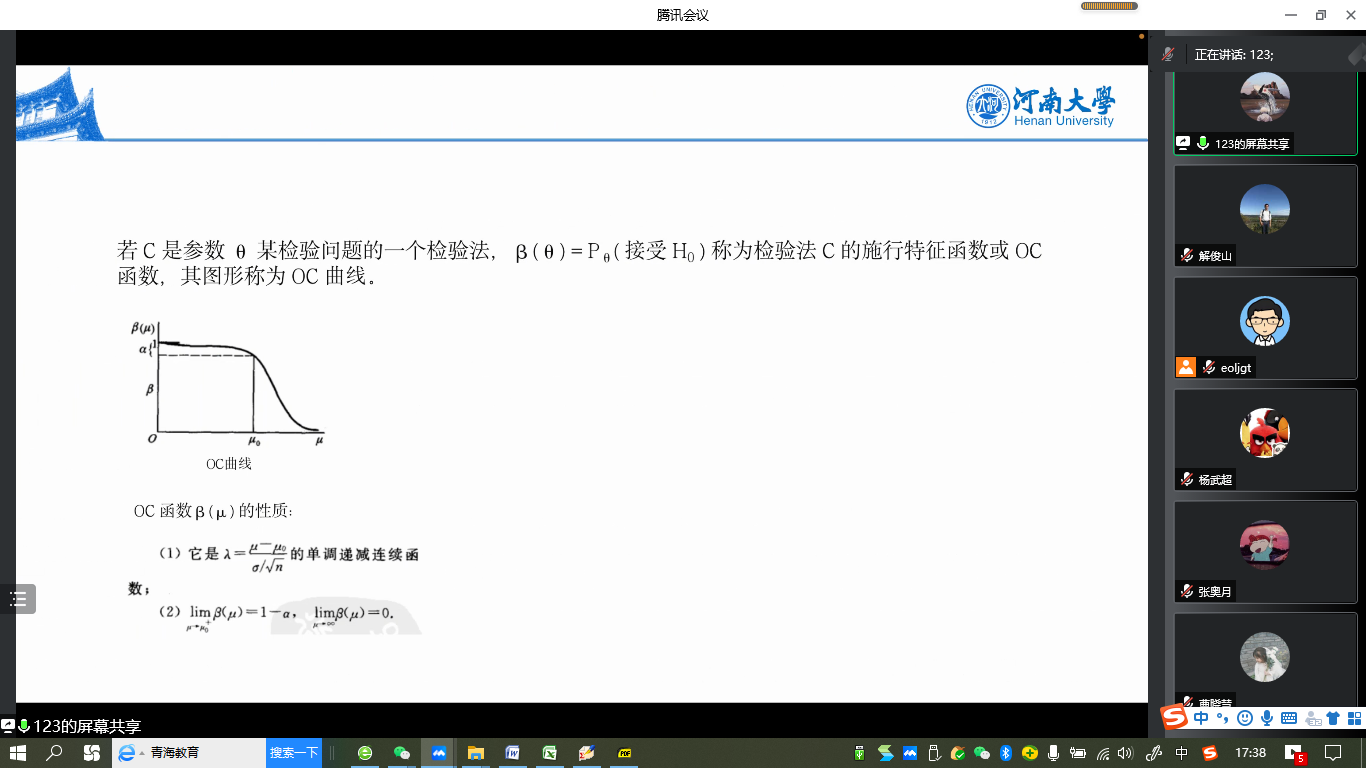Click the Bluetooth icon in system tray
Viewport: 1366px width, 768px height.
pyautogui.click(x=1007, y=753)
